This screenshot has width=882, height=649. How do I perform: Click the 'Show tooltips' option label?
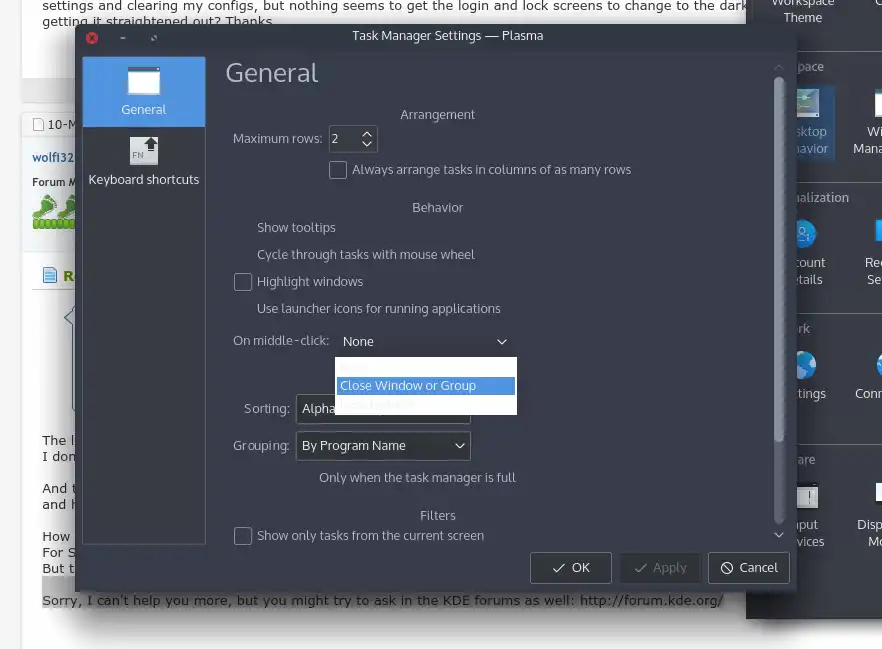point(296,228)
